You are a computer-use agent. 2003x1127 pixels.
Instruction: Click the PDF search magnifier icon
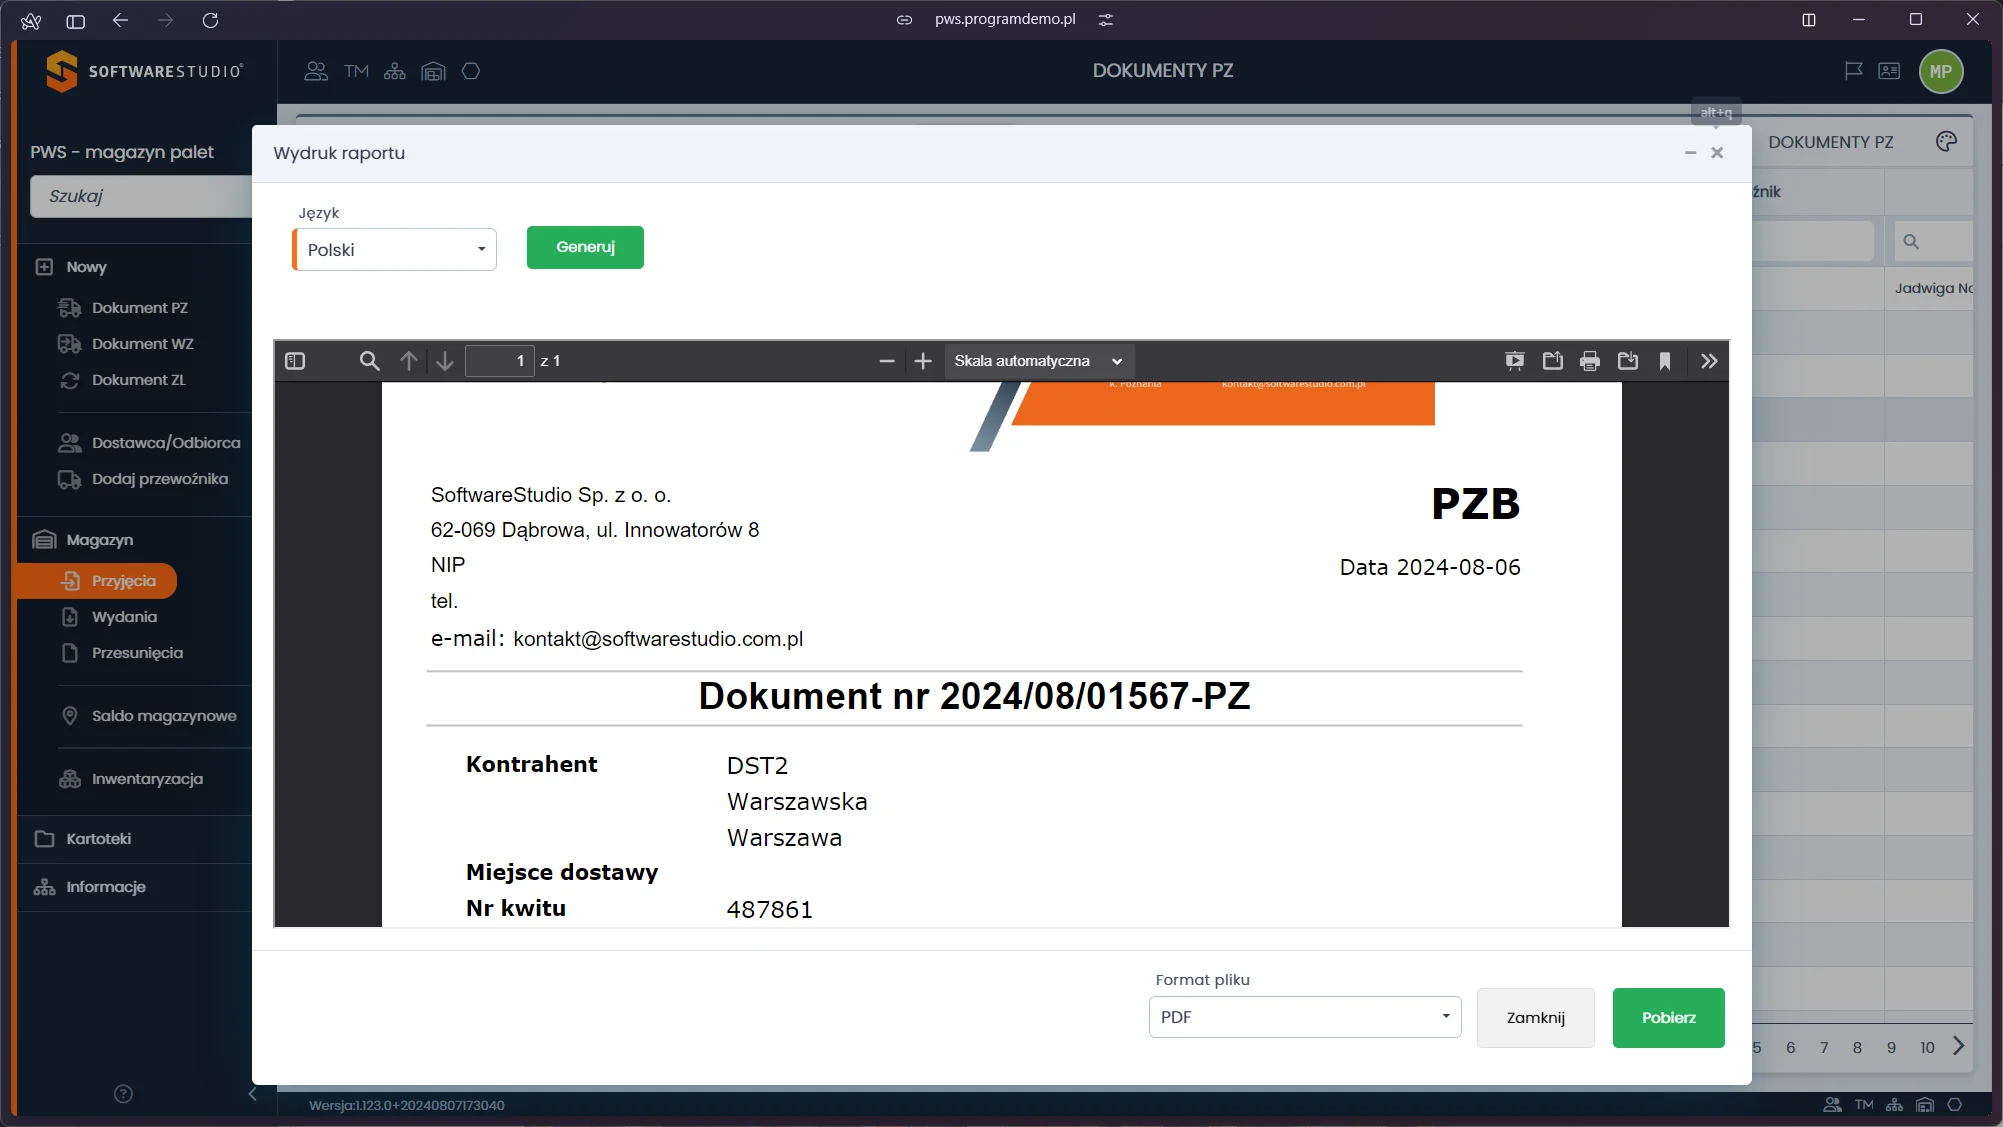click(x=369, y=361)
